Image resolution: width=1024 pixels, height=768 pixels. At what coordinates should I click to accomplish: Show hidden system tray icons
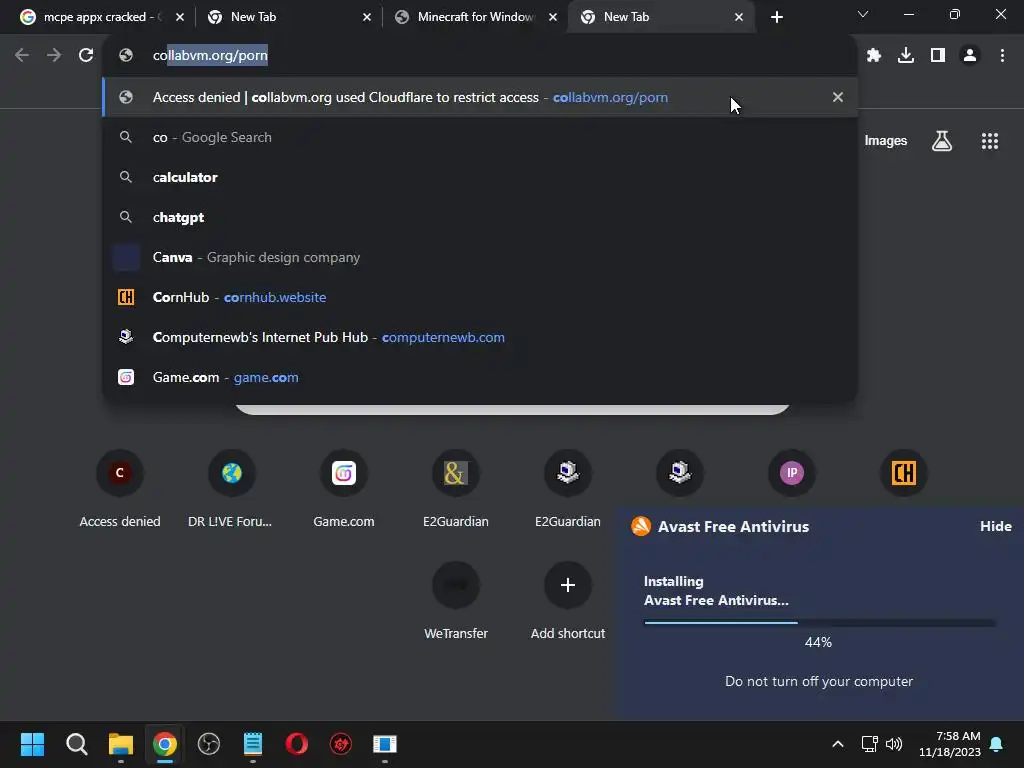[x=838, y=744]
